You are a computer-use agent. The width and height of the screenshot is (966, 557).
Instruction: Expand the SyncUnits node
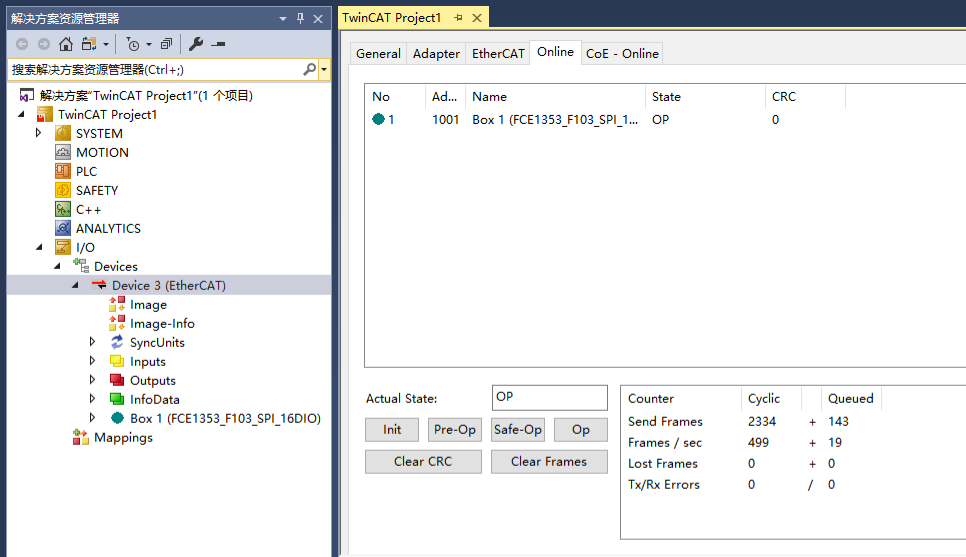pyautogui.click(x=92, y=342)
